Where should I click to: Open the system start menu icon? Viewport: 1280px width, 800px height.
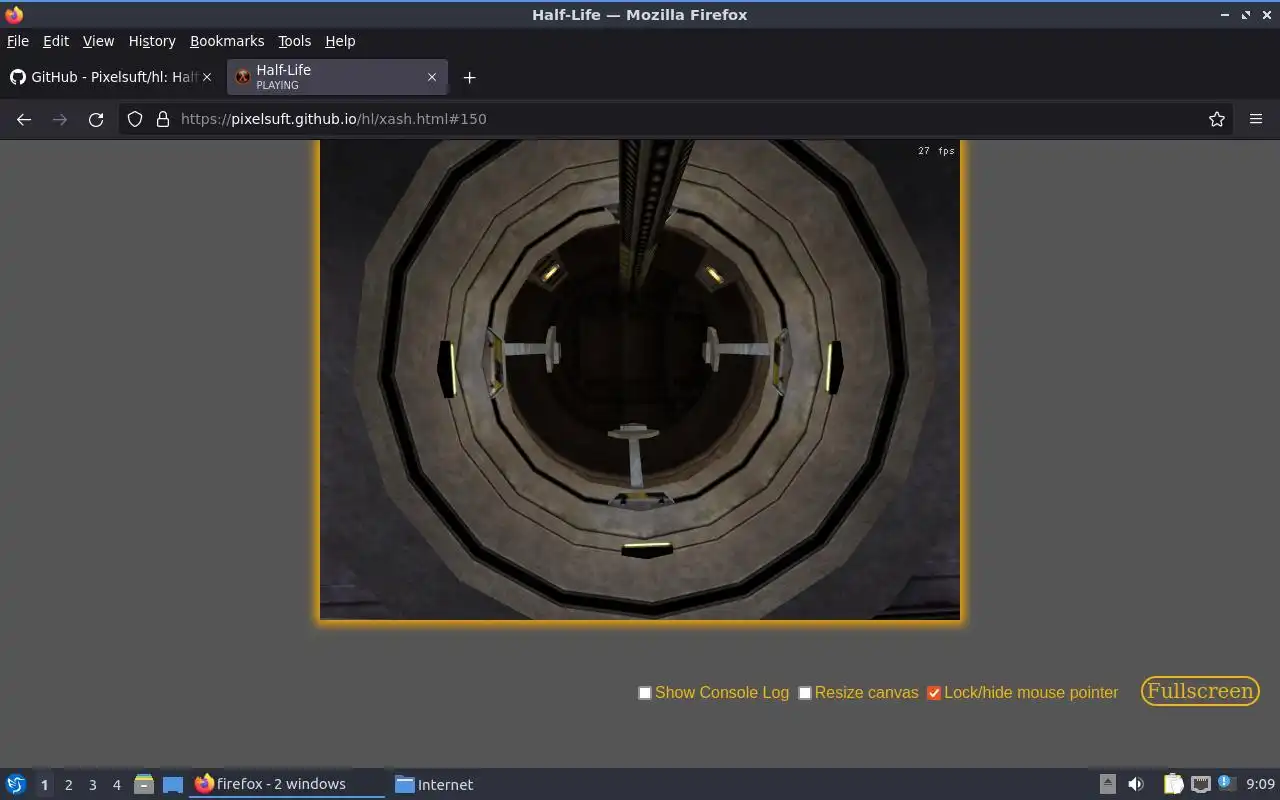(16, 784)
